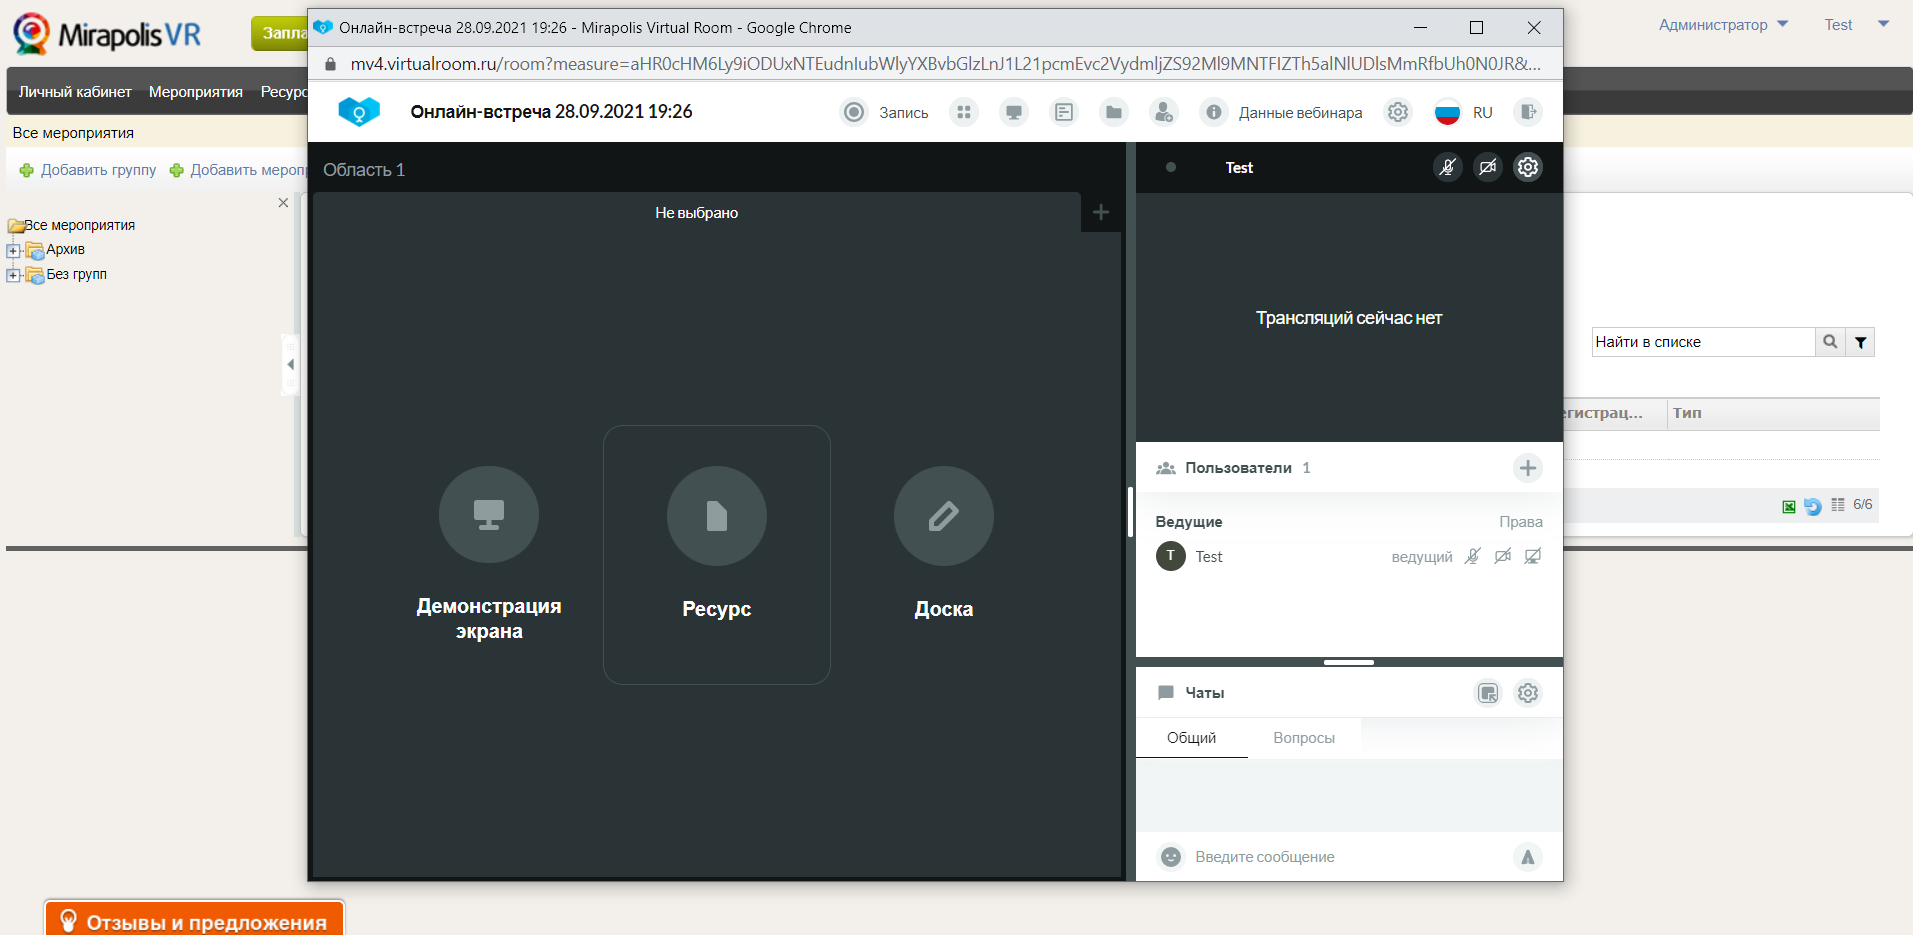The width and height of the screenshot is (1913, 935).
Task: Click the invite user icon in toolbar
Action: pos(1164,112)
